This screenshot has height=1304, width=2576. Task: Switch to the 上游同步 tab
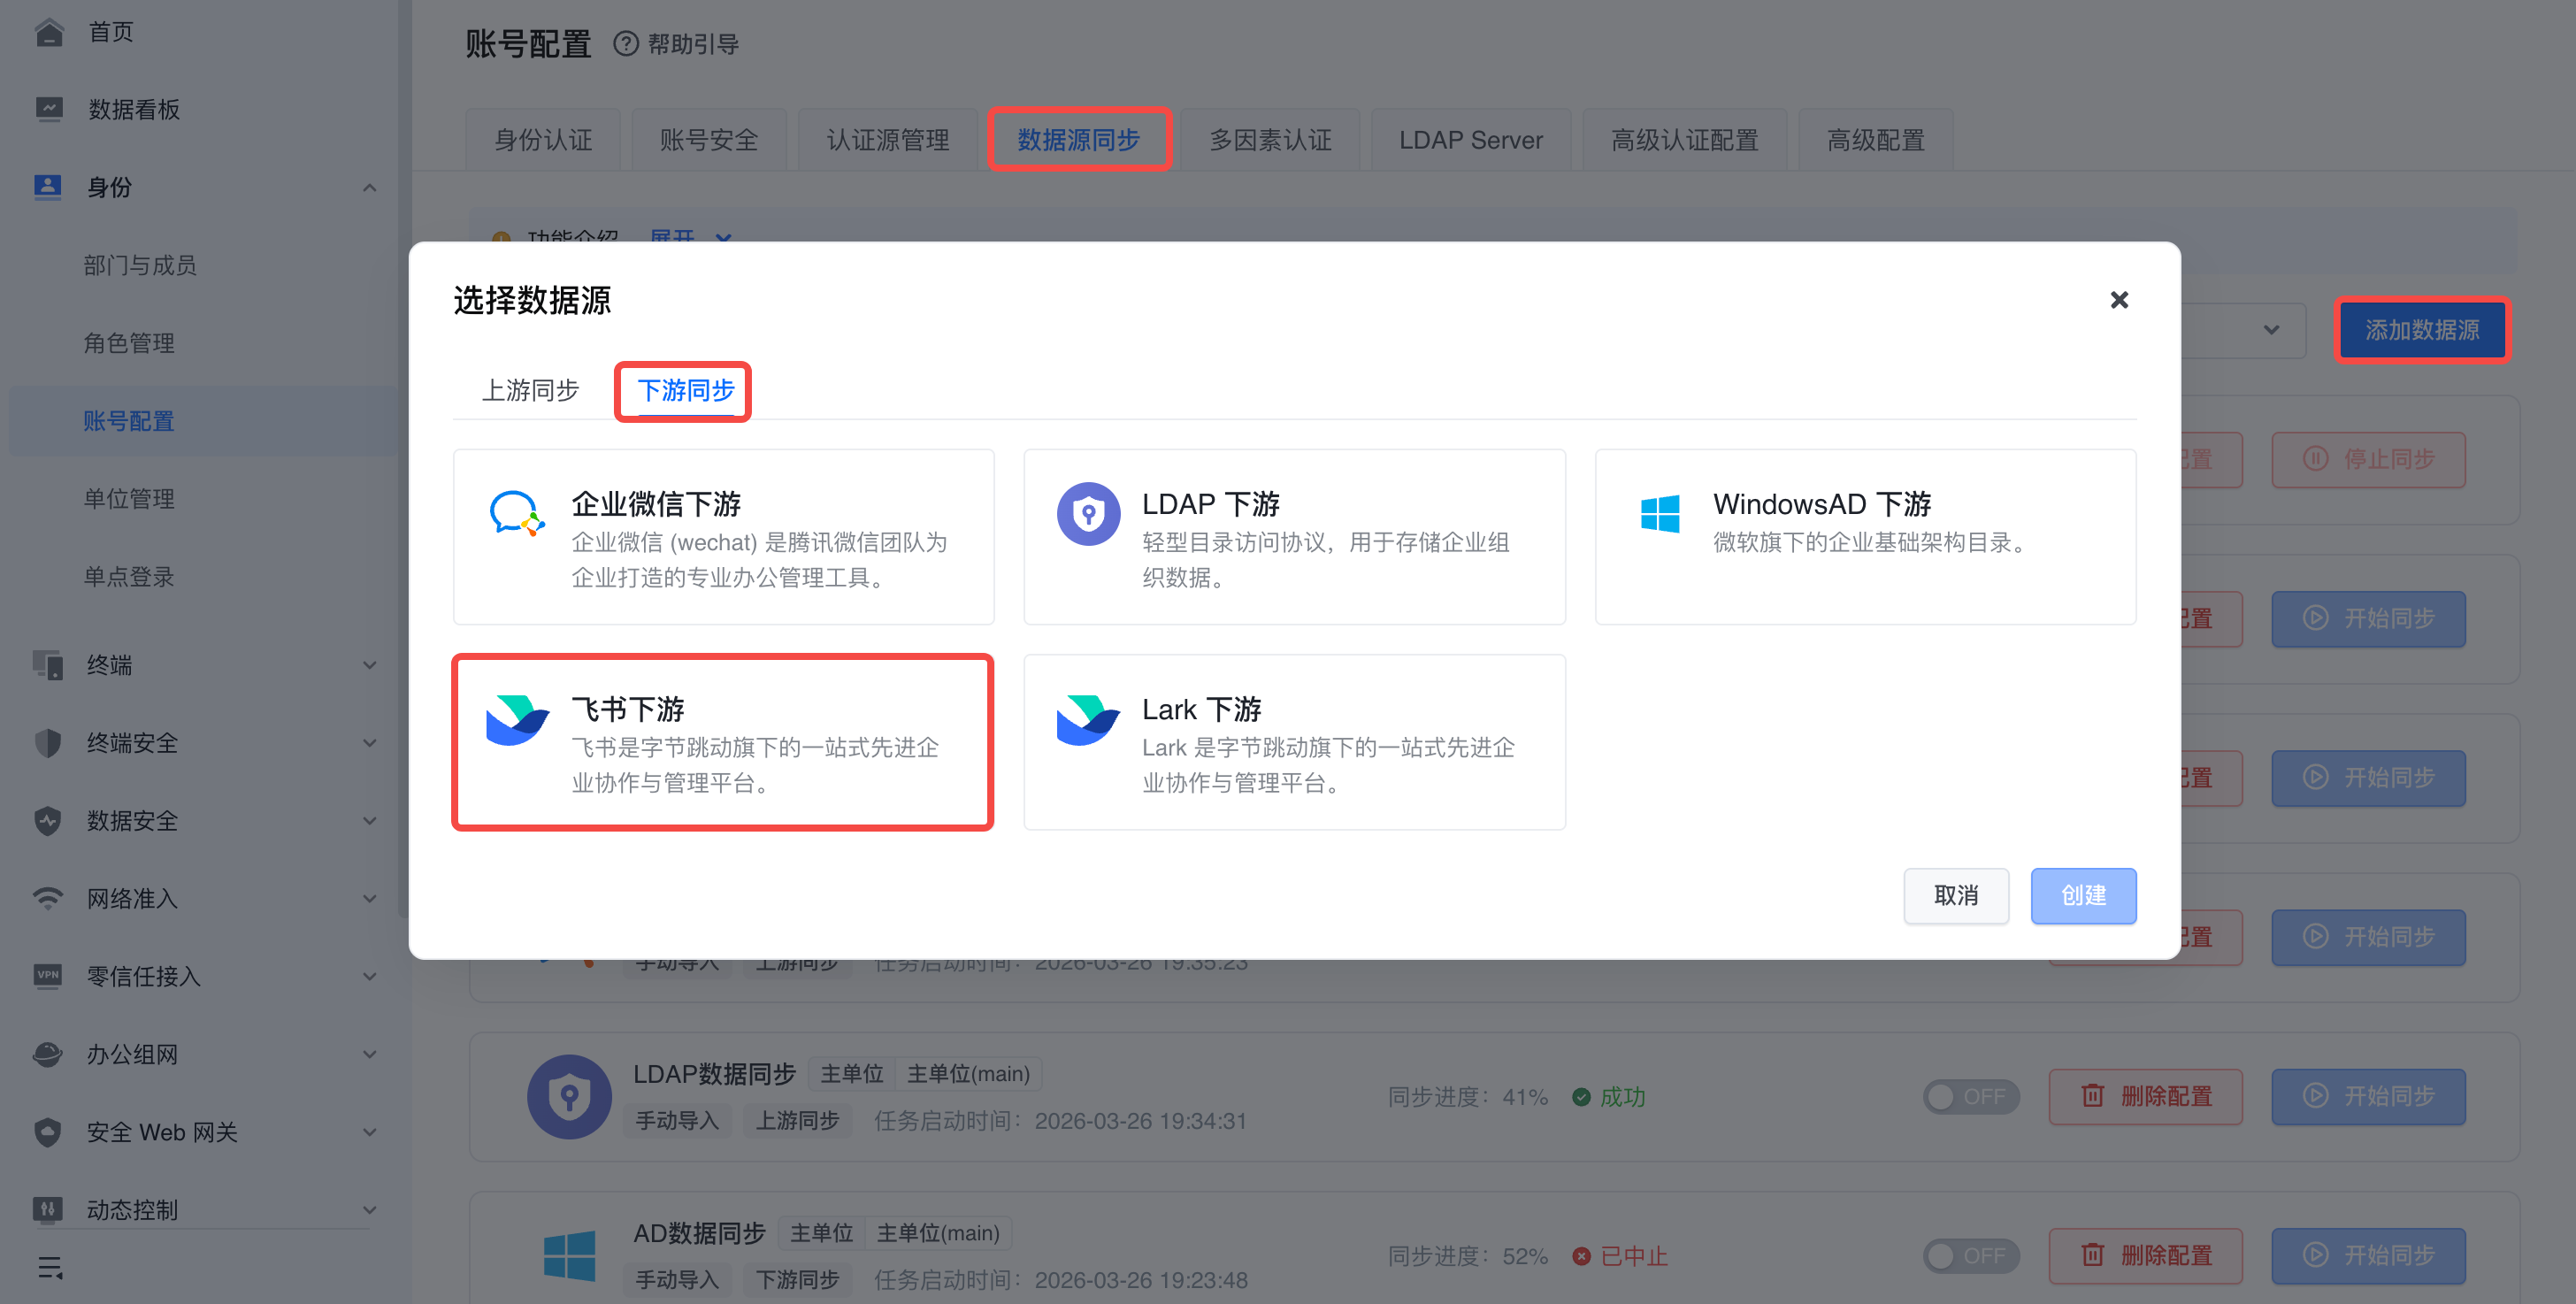(x=530, y=390)
